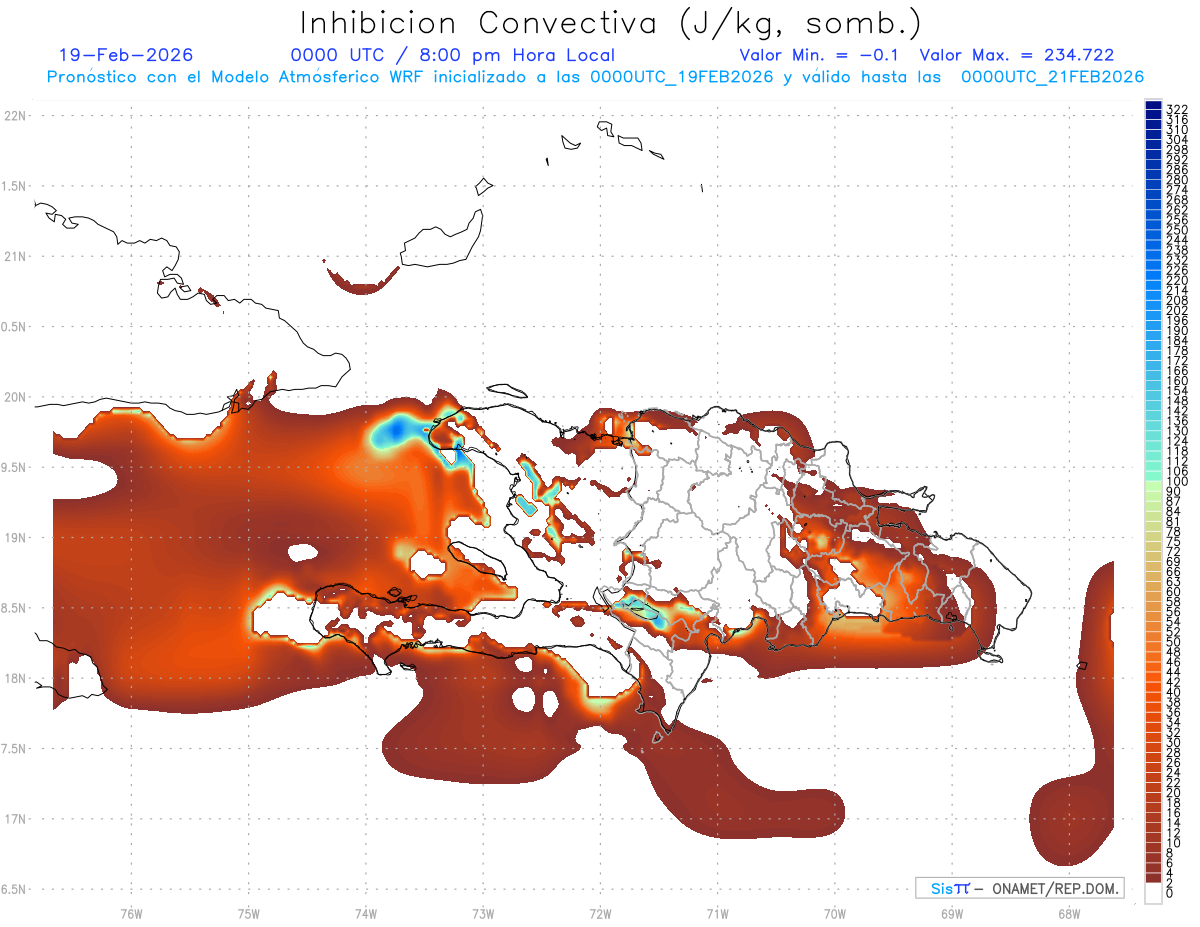
Task: Click the '250' value on the color scale
Action: [x=1176, y=230]
